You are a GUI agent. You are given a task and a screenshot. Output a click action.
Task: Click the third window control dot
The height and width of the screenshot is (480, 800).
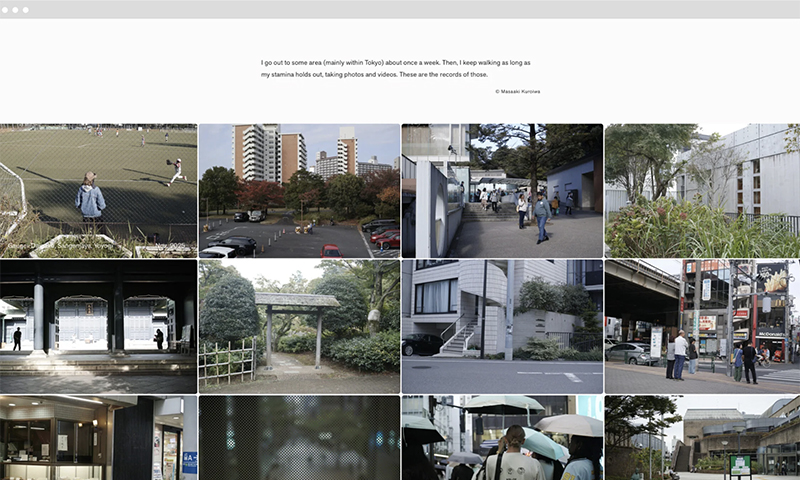coord(26,10)
